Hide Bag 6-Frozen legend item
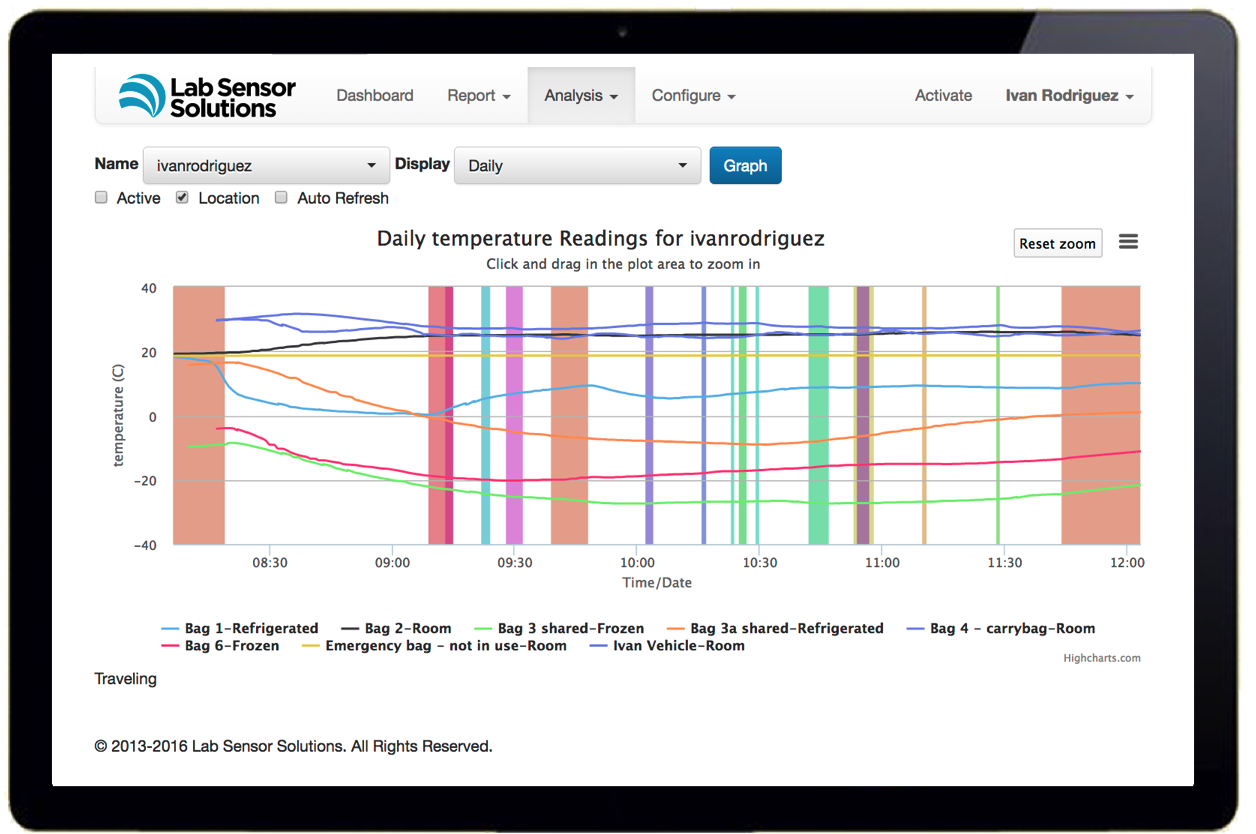Viewport: 1256px width, 834px height. click(x=220, y=646)
